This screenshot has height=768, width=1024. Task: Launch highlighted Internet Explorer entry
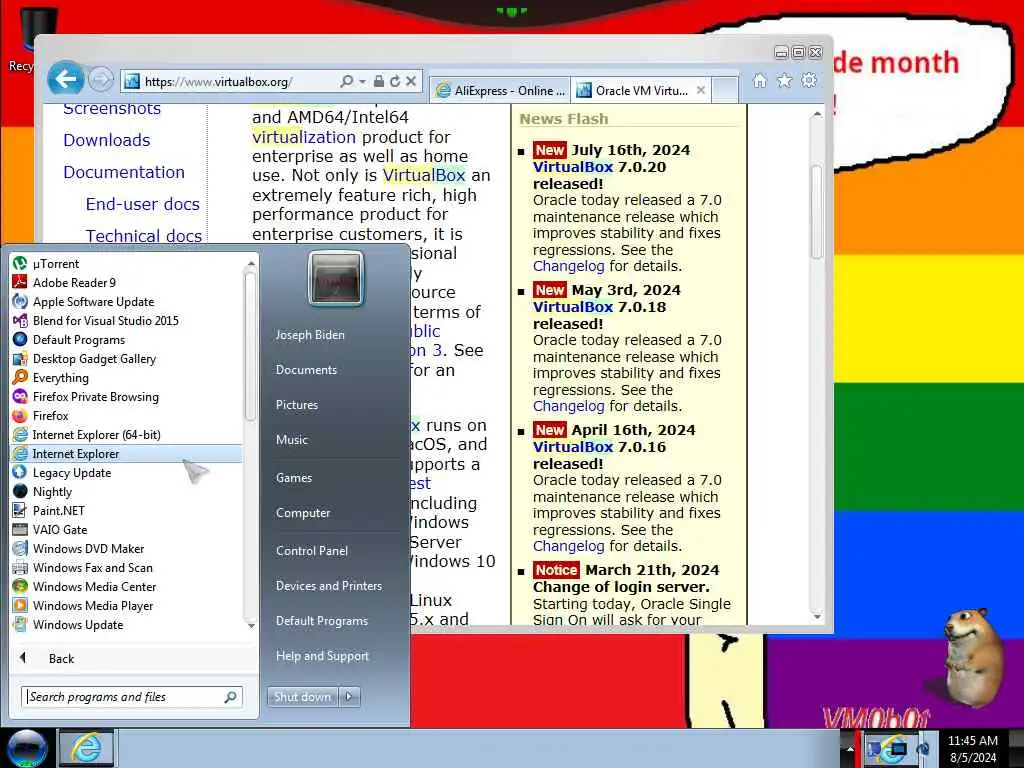(126, 453)
